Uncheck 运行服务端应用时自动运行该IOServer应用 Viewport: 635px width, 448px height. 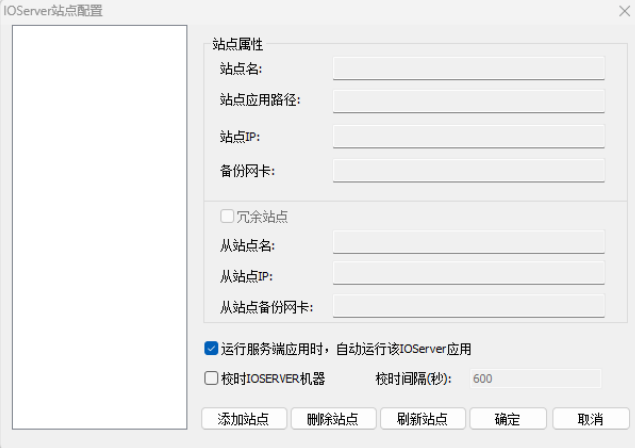coord(211,348)
